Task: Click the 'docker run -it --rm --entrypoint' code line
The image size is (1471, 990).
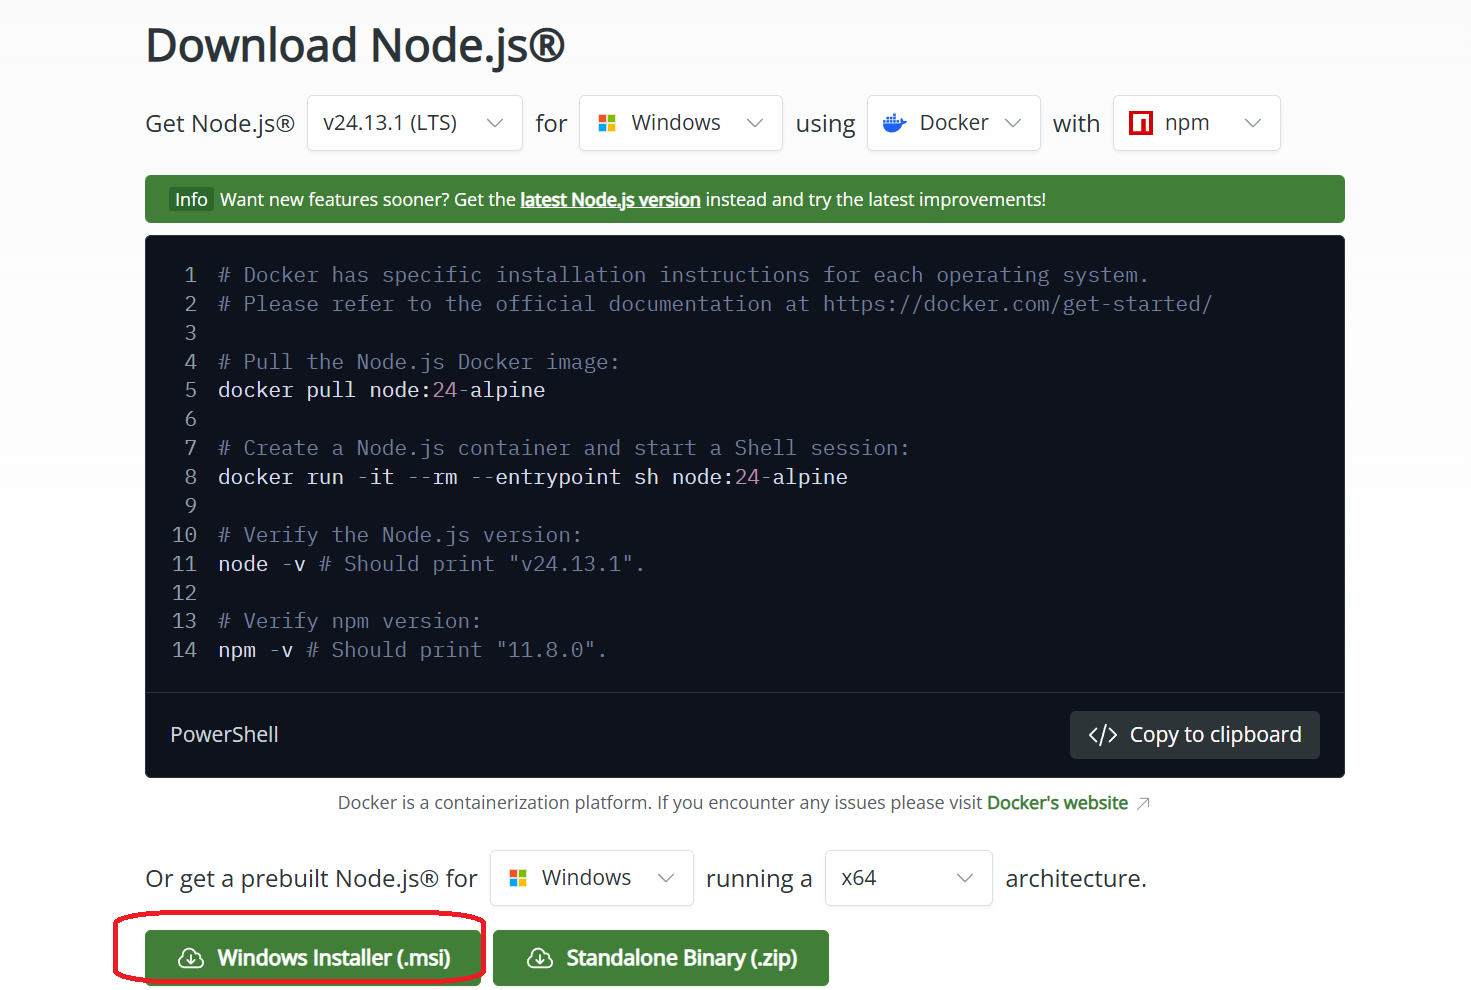Action: pos(533,477)
